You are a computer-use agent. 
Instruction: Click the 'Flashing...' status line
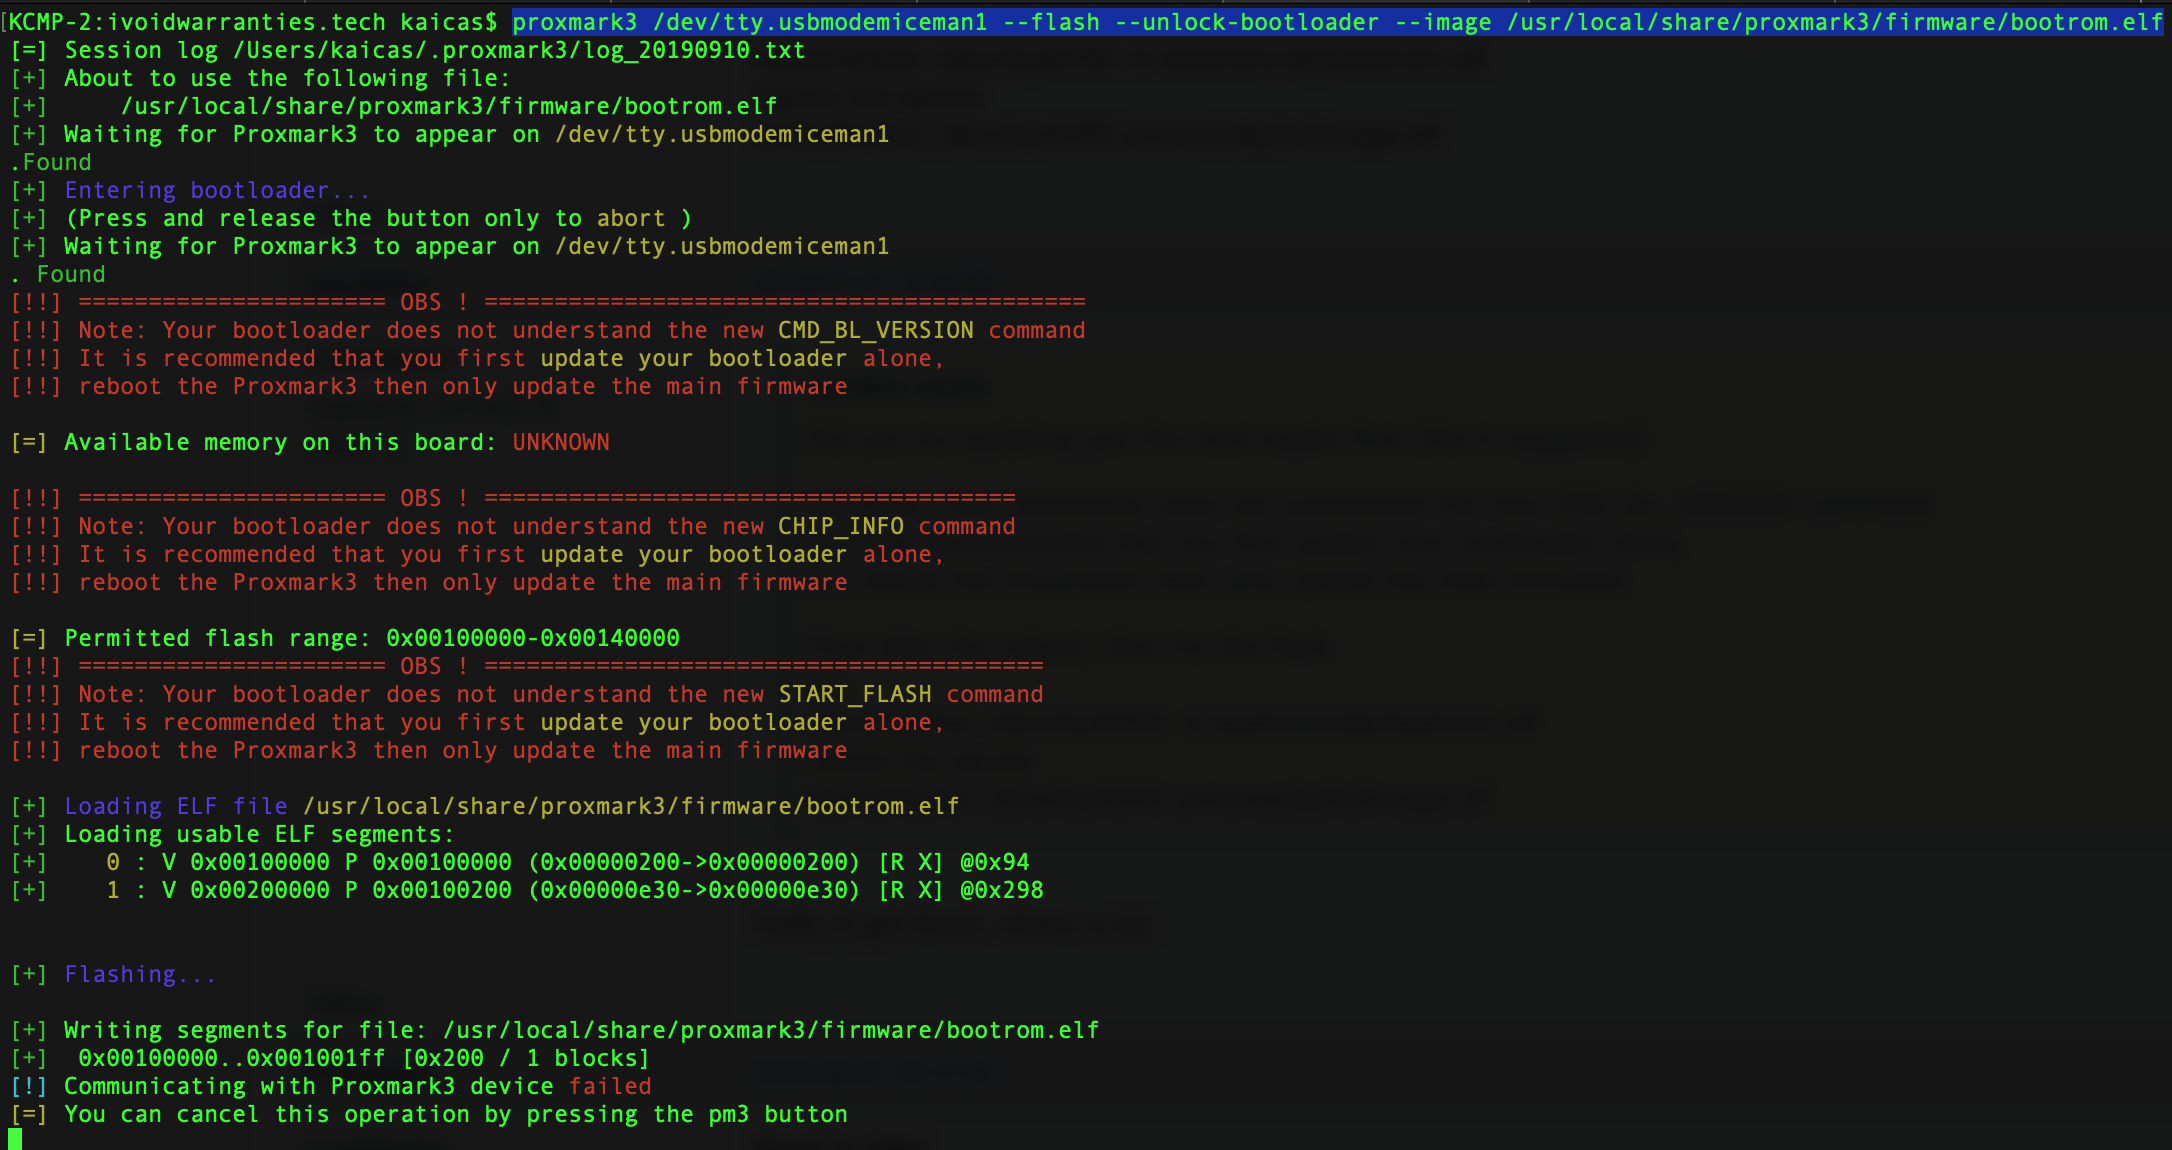[x=113, y=974]
